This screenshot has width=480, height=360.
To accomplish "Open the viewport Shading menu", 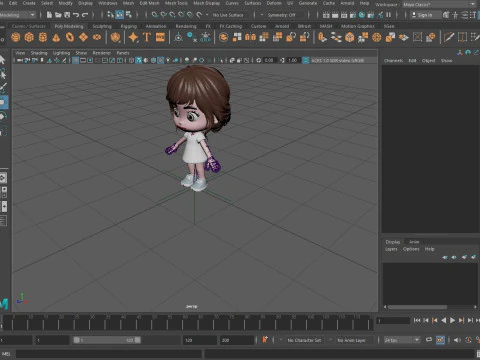I will [x=39, y=53].
